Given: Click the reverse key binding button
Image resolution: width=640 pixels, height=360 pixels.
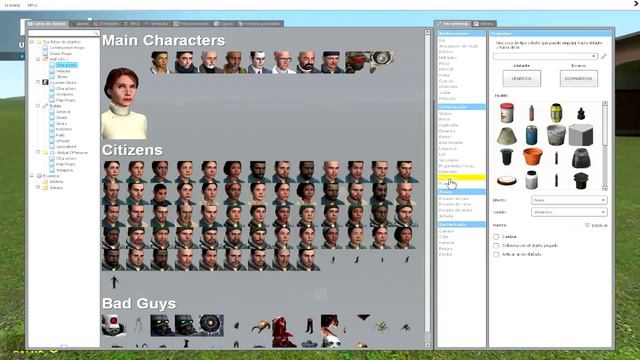Looking at the screenshot, I should click(579, 78).
